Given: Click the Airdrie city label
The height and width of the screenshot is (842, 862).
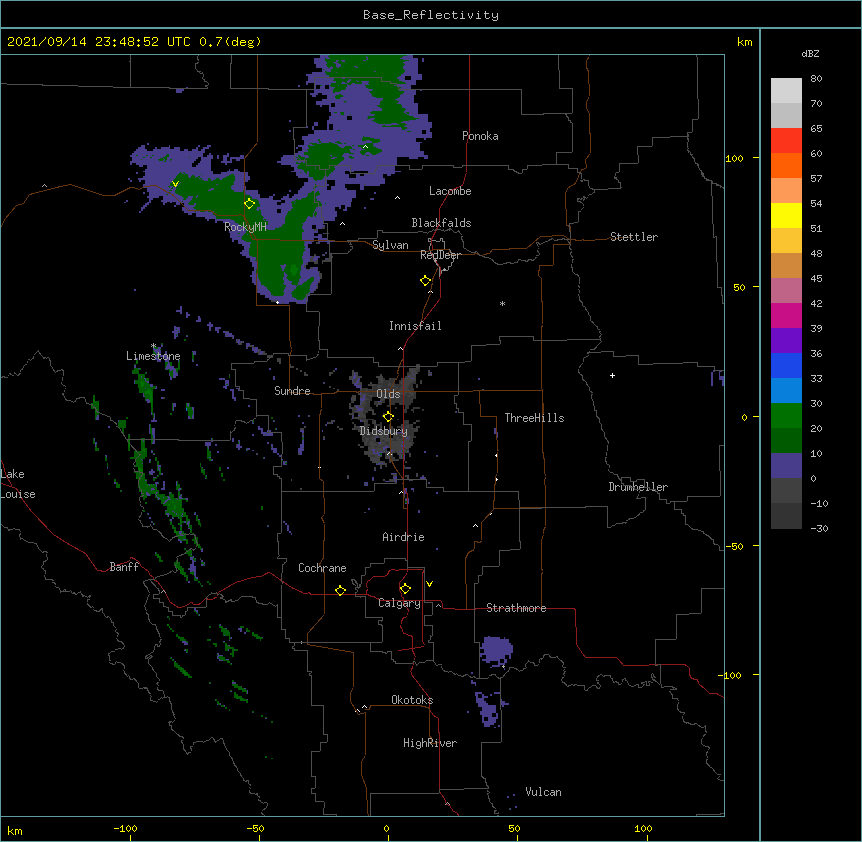Looking at the screenshot, I should click(403, 537).
